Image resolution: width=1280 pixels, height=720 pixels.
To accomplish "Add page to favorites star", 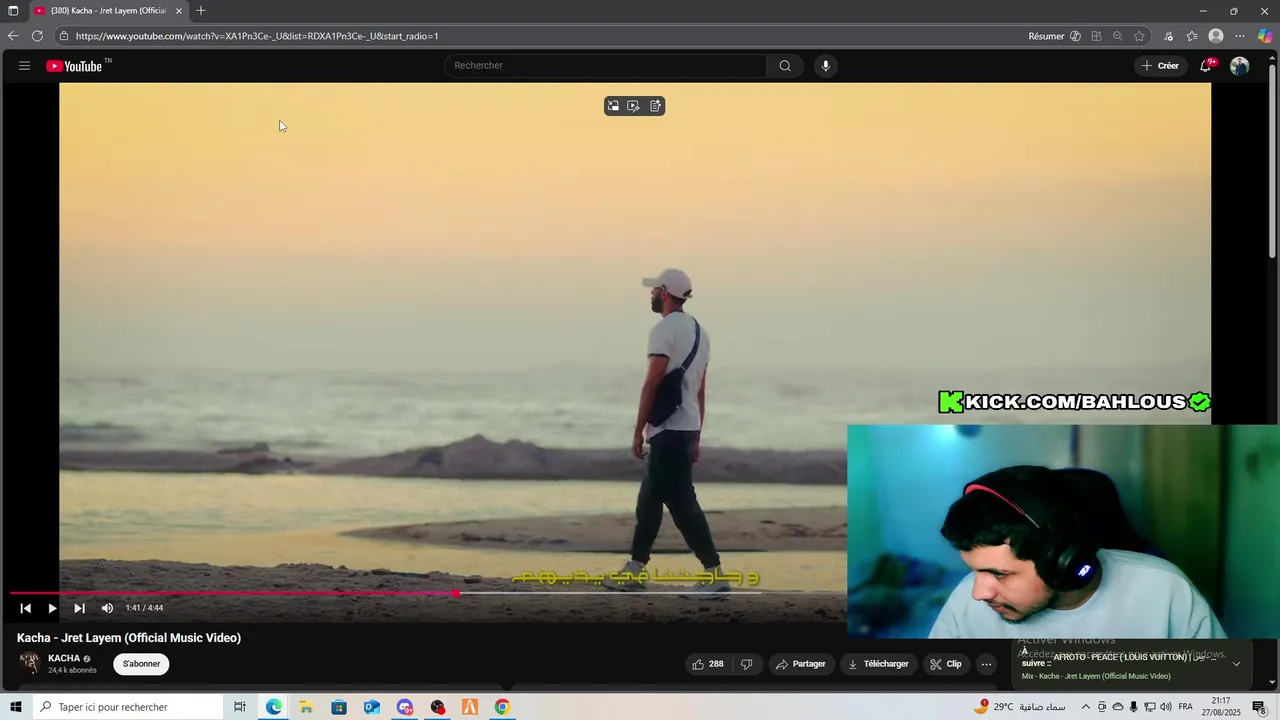I will point(1139,36).
